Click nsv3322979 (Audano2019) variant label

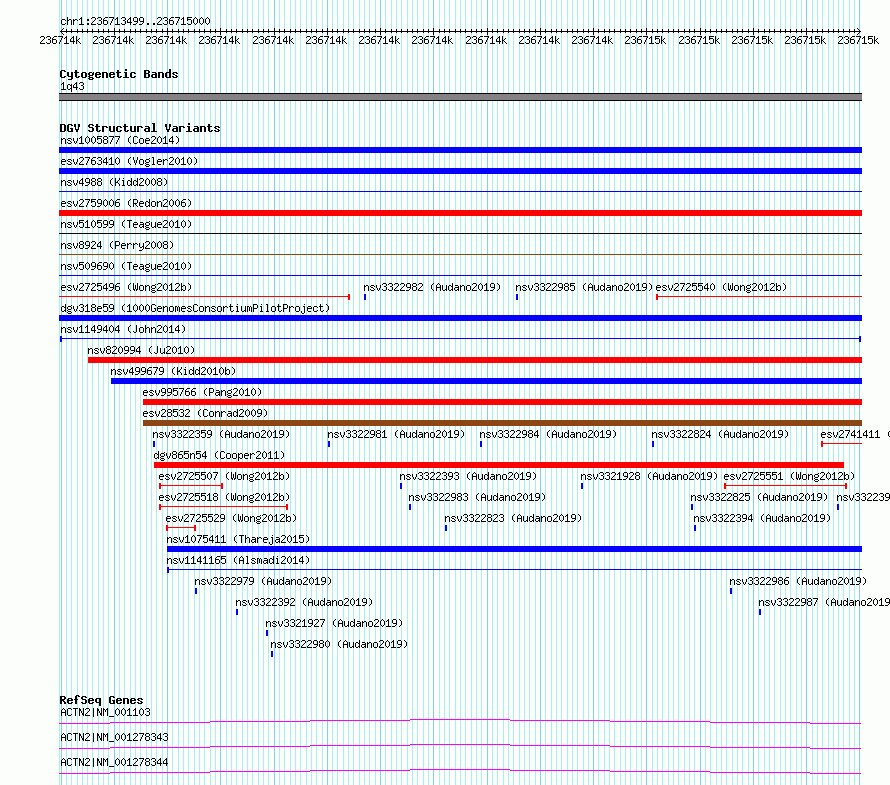pyautogui.click(x=263, y=581)
